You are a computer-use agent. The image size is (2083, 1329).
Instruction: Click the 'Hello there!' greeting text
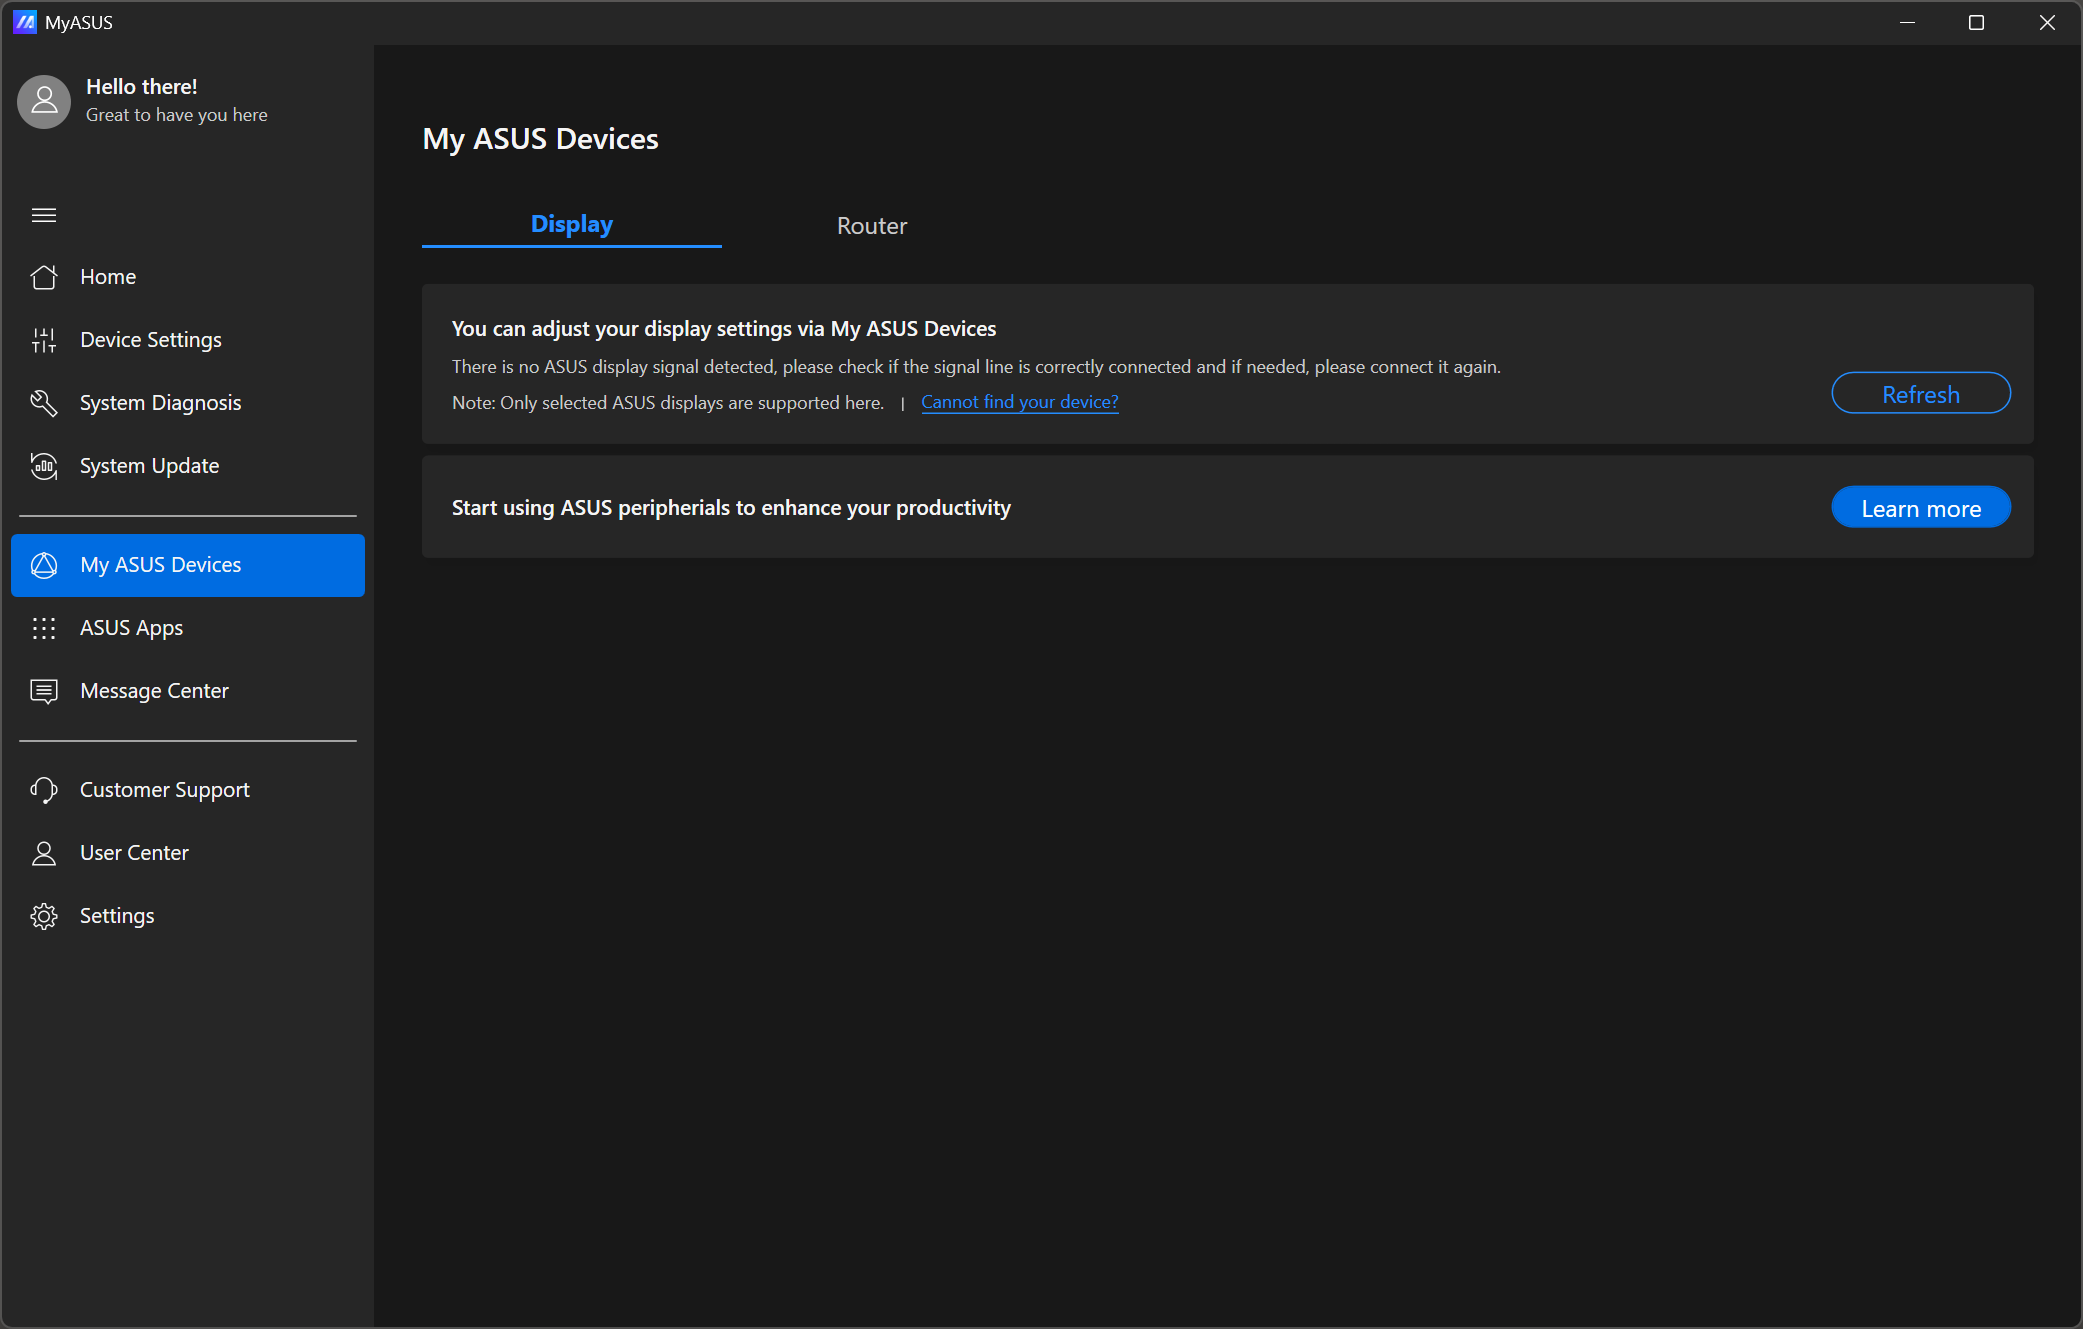click(142, 87)
